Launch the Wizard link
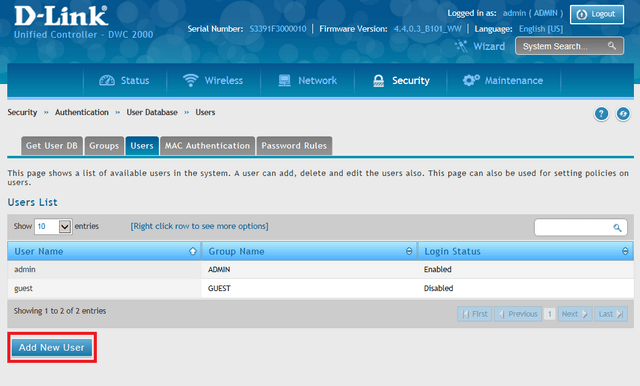The image size is (640, 386). [x=489, y=47]
